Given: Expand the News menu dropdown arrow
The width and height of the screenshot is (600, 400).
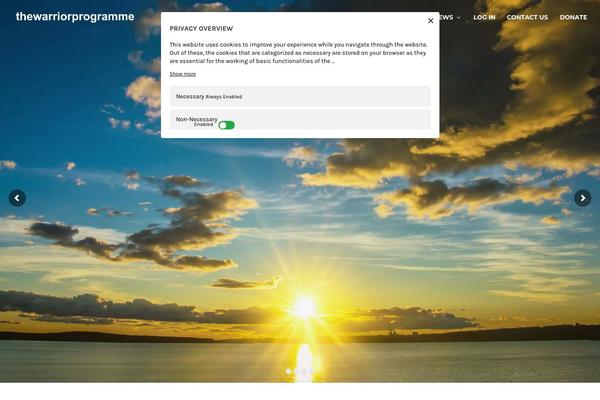Looking at the screenshot, I should click(458, 18).
